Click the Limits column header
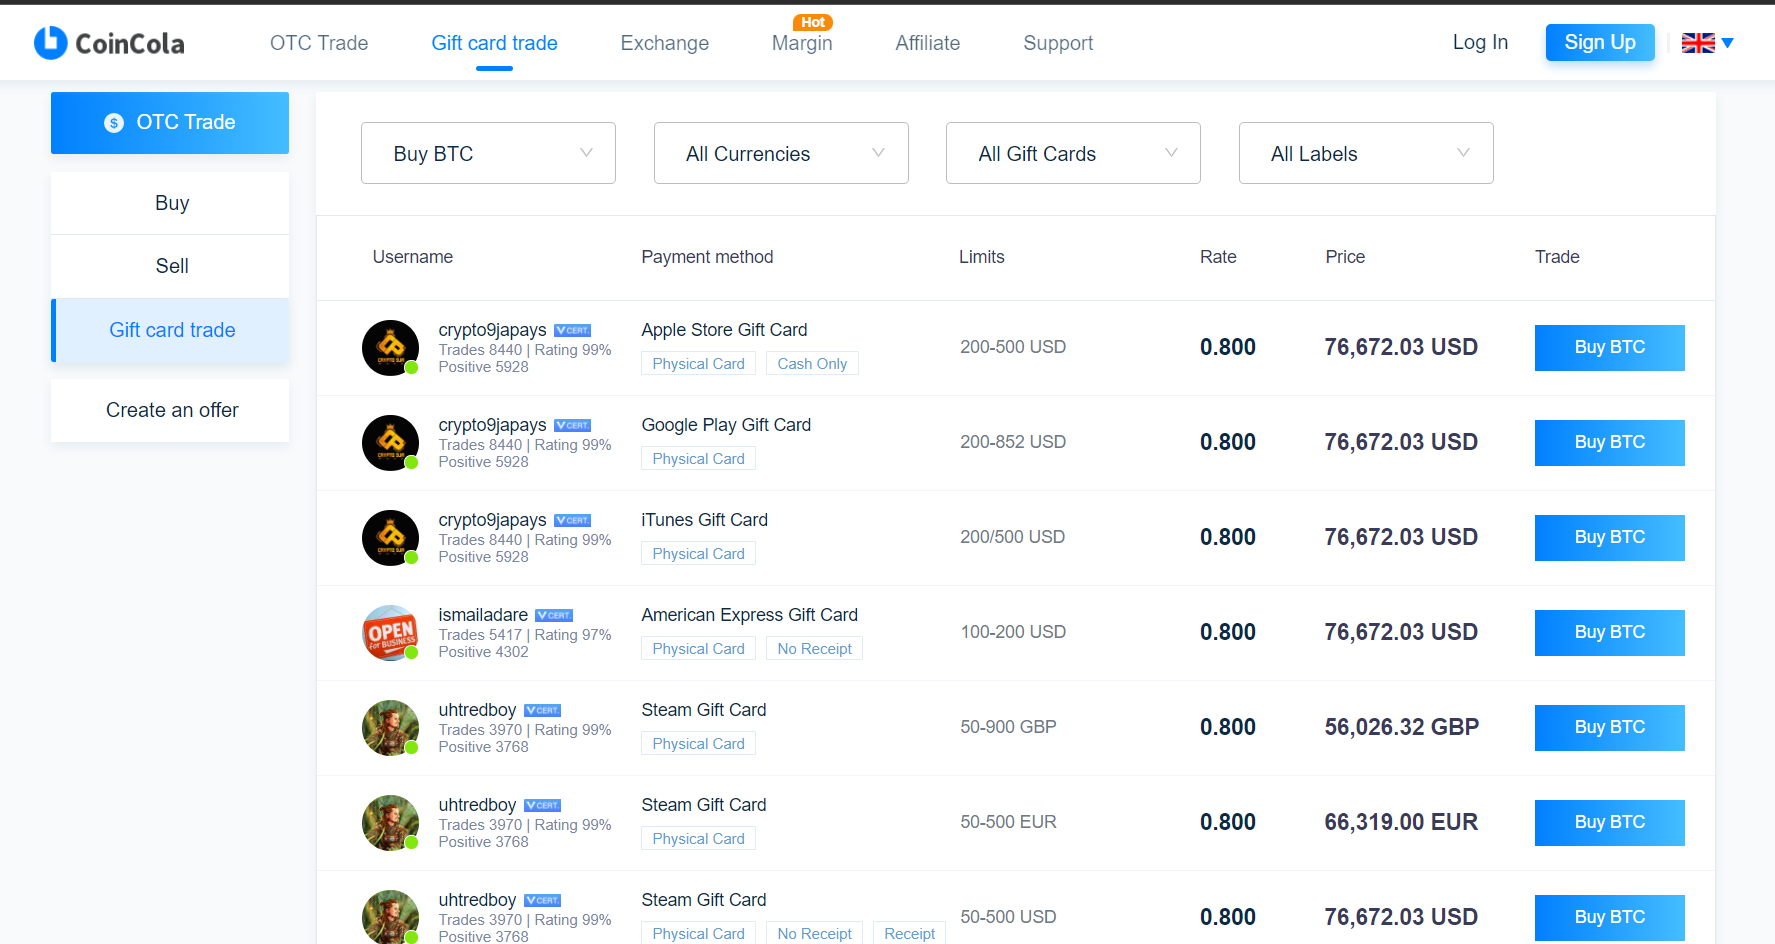1775x944 pixels. click(x=981, y=257)
